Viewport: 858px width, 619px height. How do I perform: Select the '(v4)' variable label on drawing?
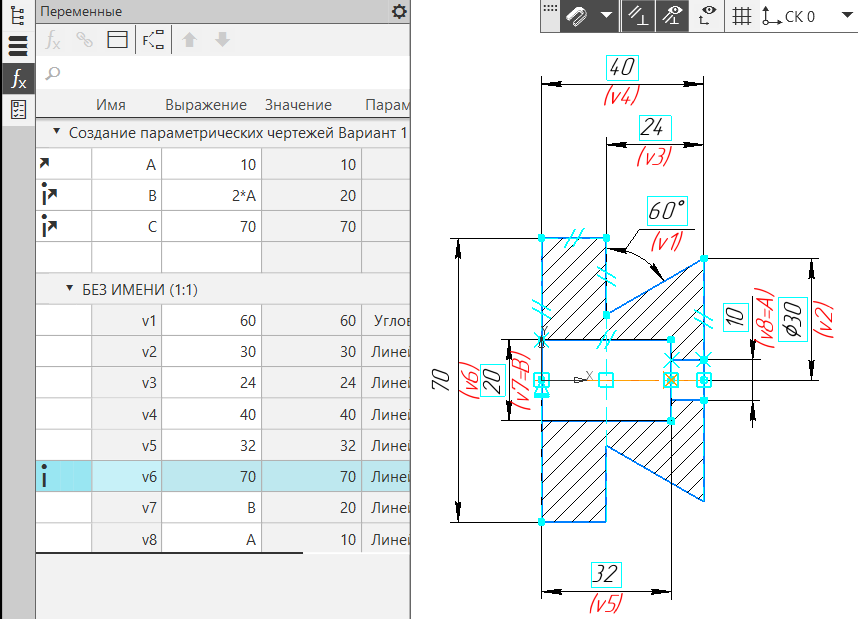point(621,96)
